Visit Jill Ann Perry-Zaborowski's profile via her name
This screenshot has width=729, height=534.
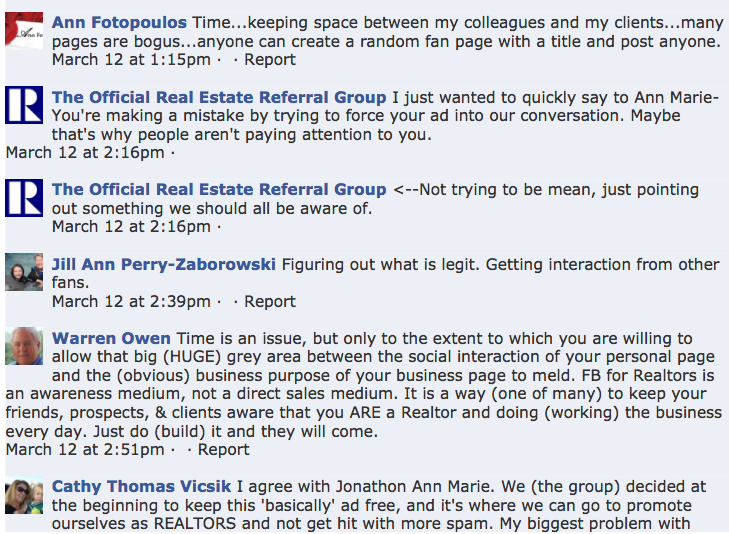click(164, 264)
